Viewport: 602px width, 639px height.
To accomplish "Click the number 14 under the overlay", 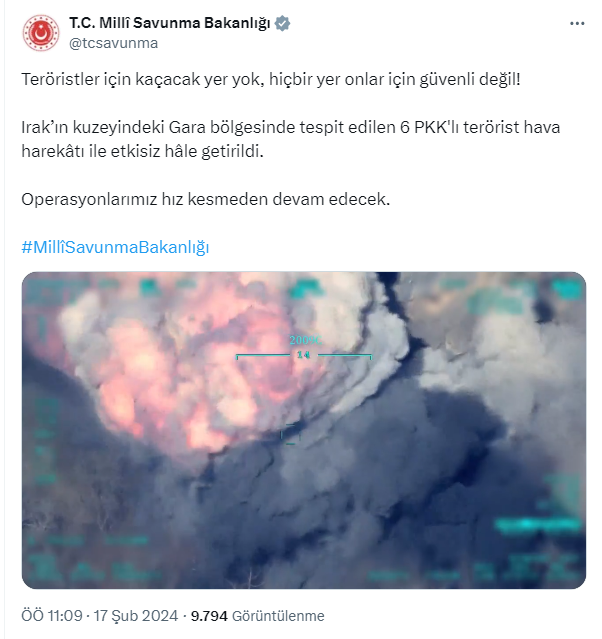I will [x=304, y=355].
